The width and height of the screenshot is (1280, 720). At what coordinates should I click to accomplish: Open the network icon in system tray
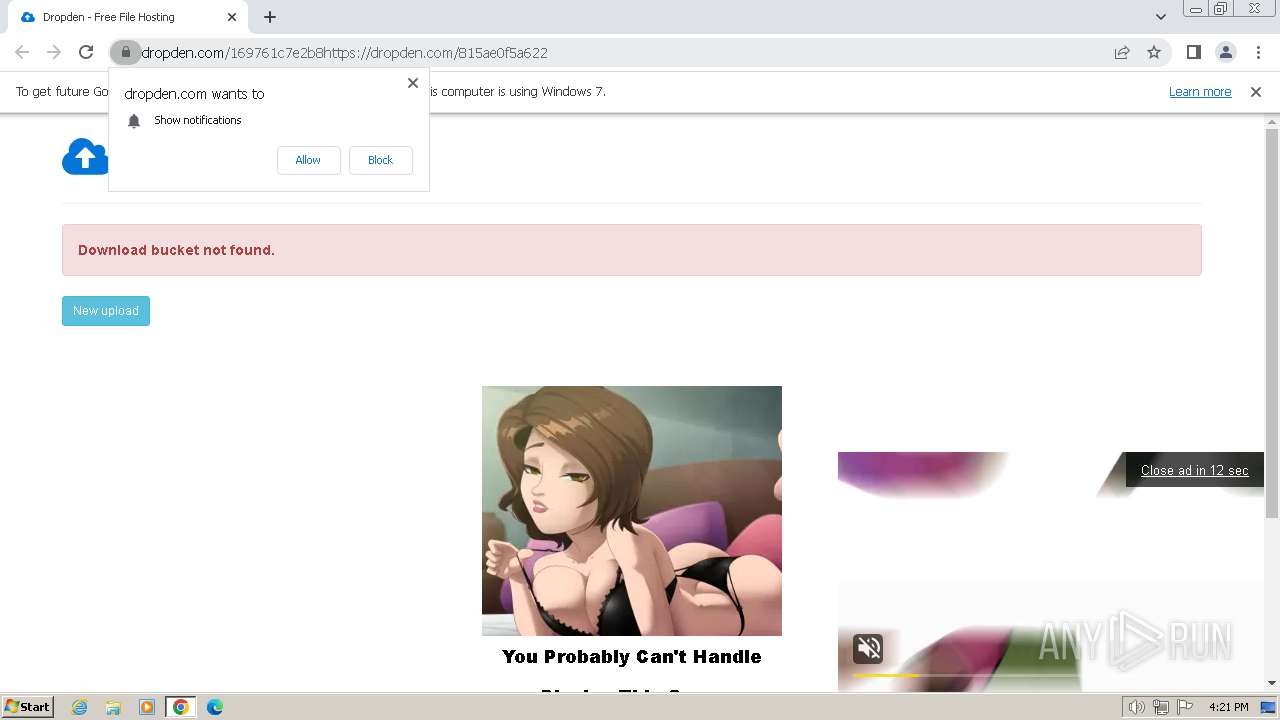(x=1160, y=707)
